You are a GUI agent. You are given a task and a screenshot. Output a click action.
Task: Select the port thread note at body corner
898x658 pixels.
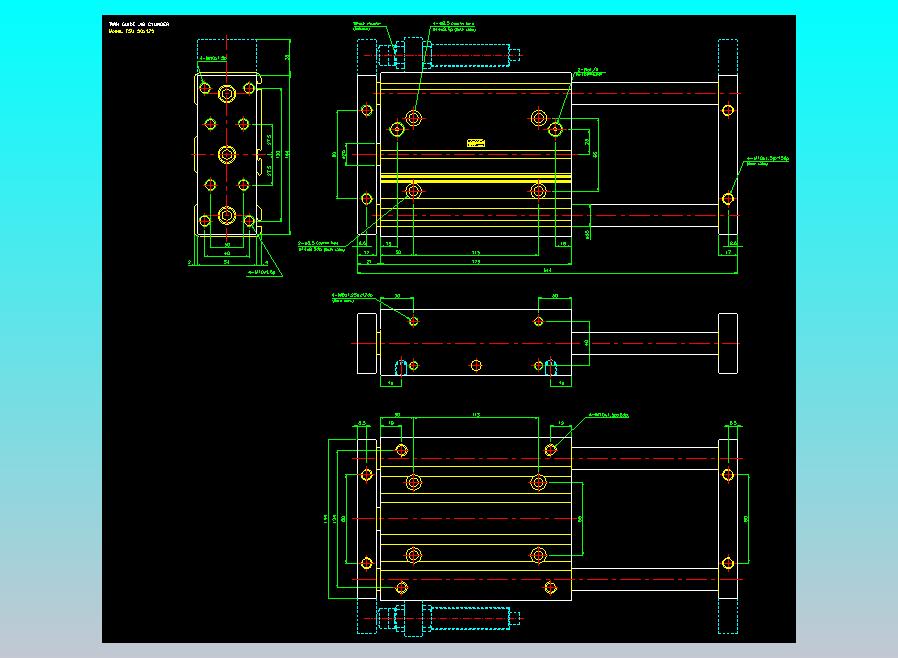(x=590, y=72)
